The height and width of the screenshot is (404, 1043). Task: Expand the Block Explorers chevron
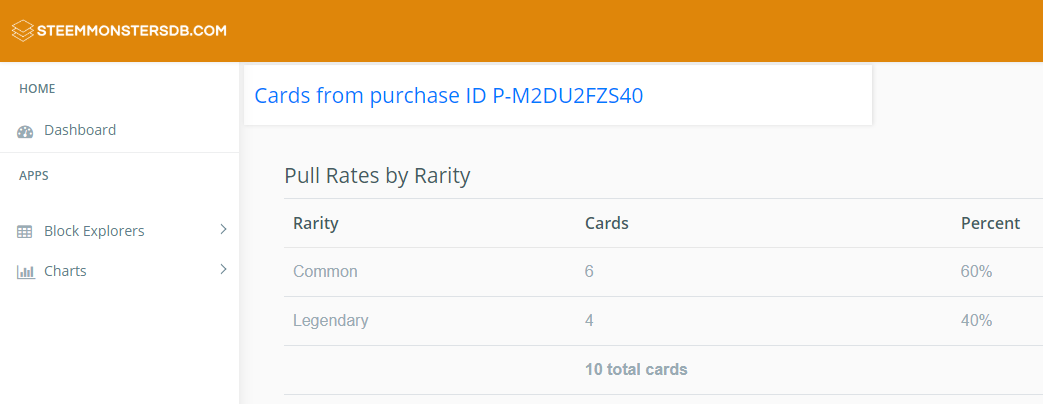224,230
